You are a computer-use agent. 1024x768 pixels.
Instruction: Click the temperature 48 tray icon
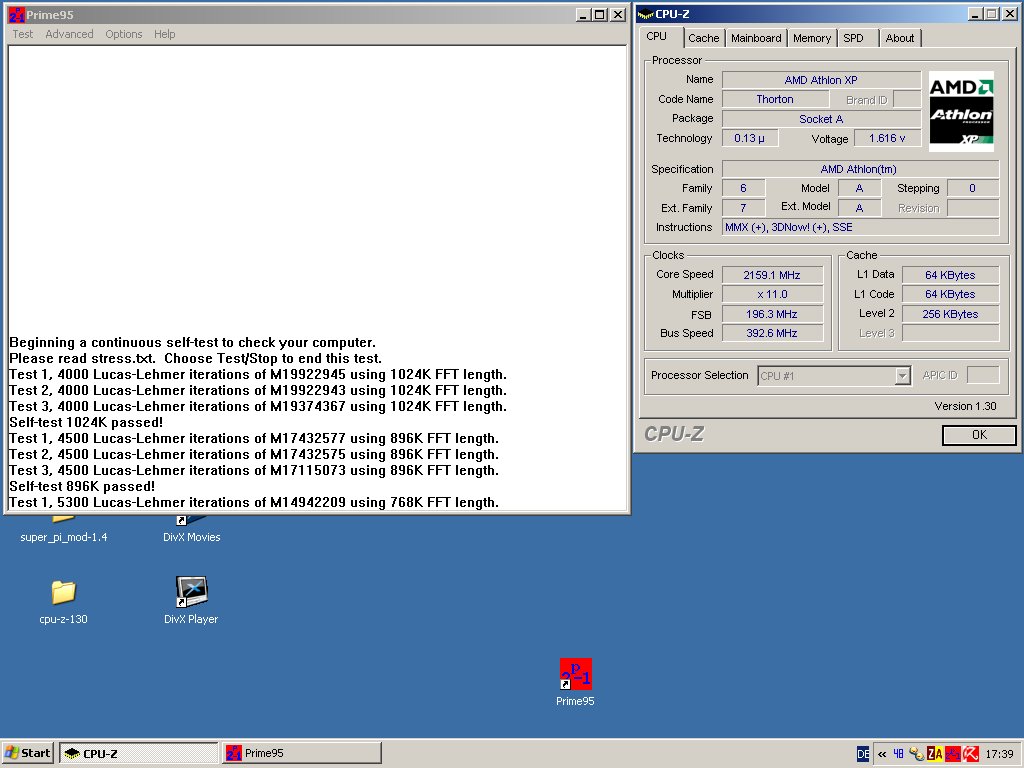898,754
